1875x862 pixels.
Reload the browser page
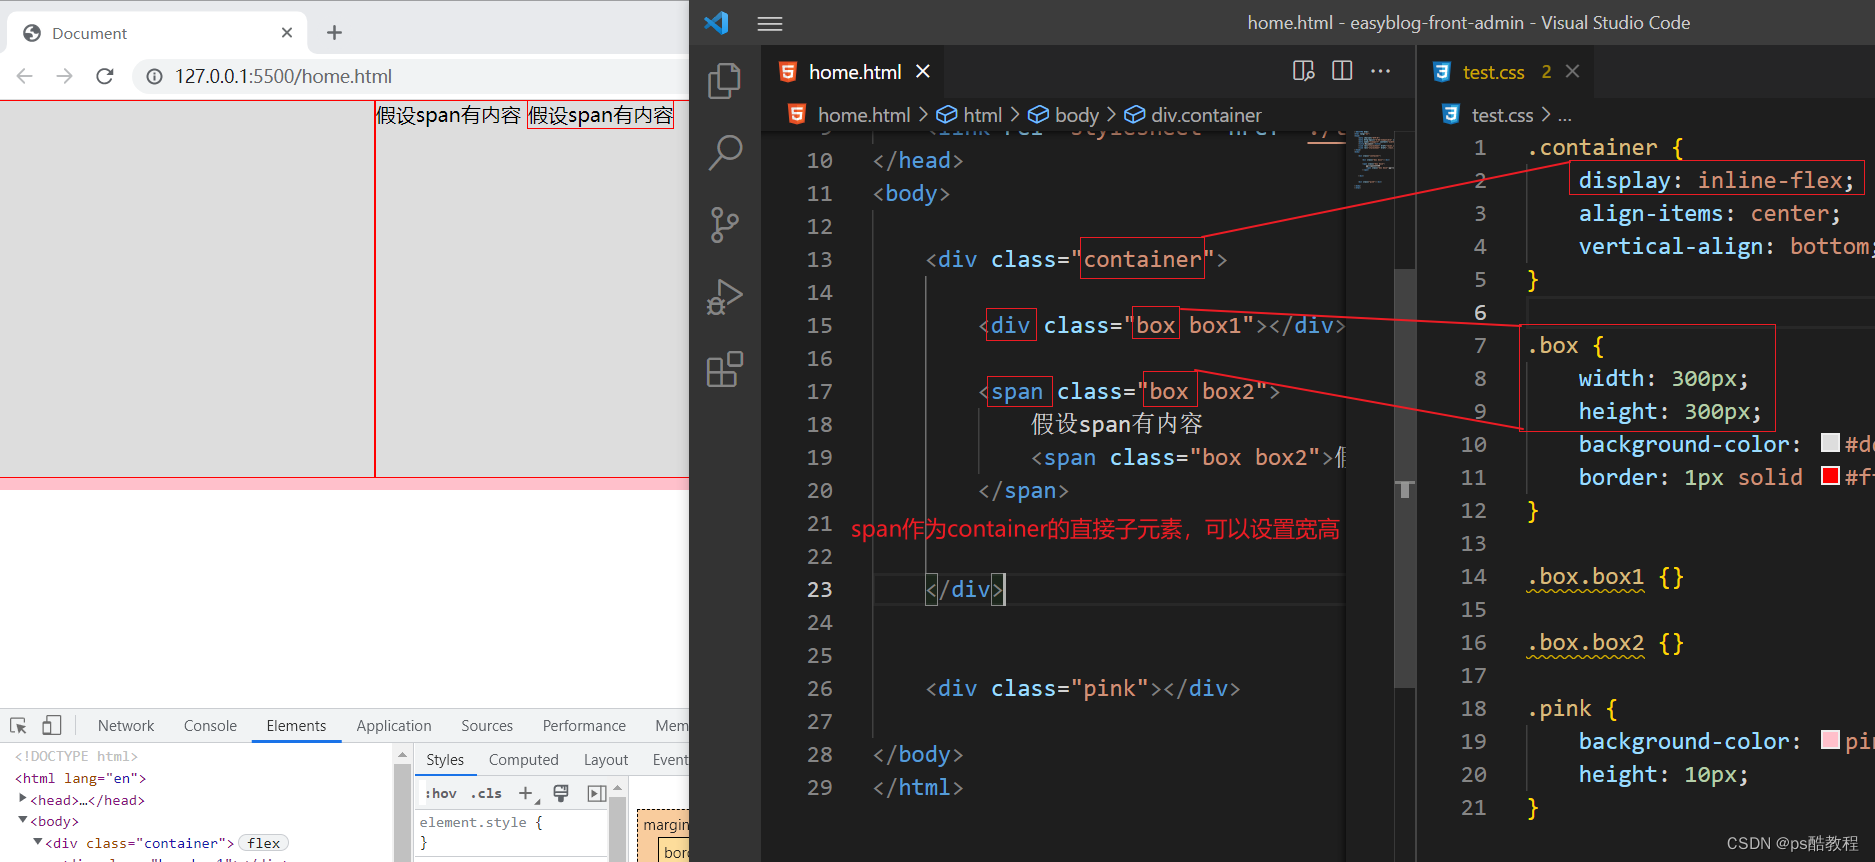[105, 76]
